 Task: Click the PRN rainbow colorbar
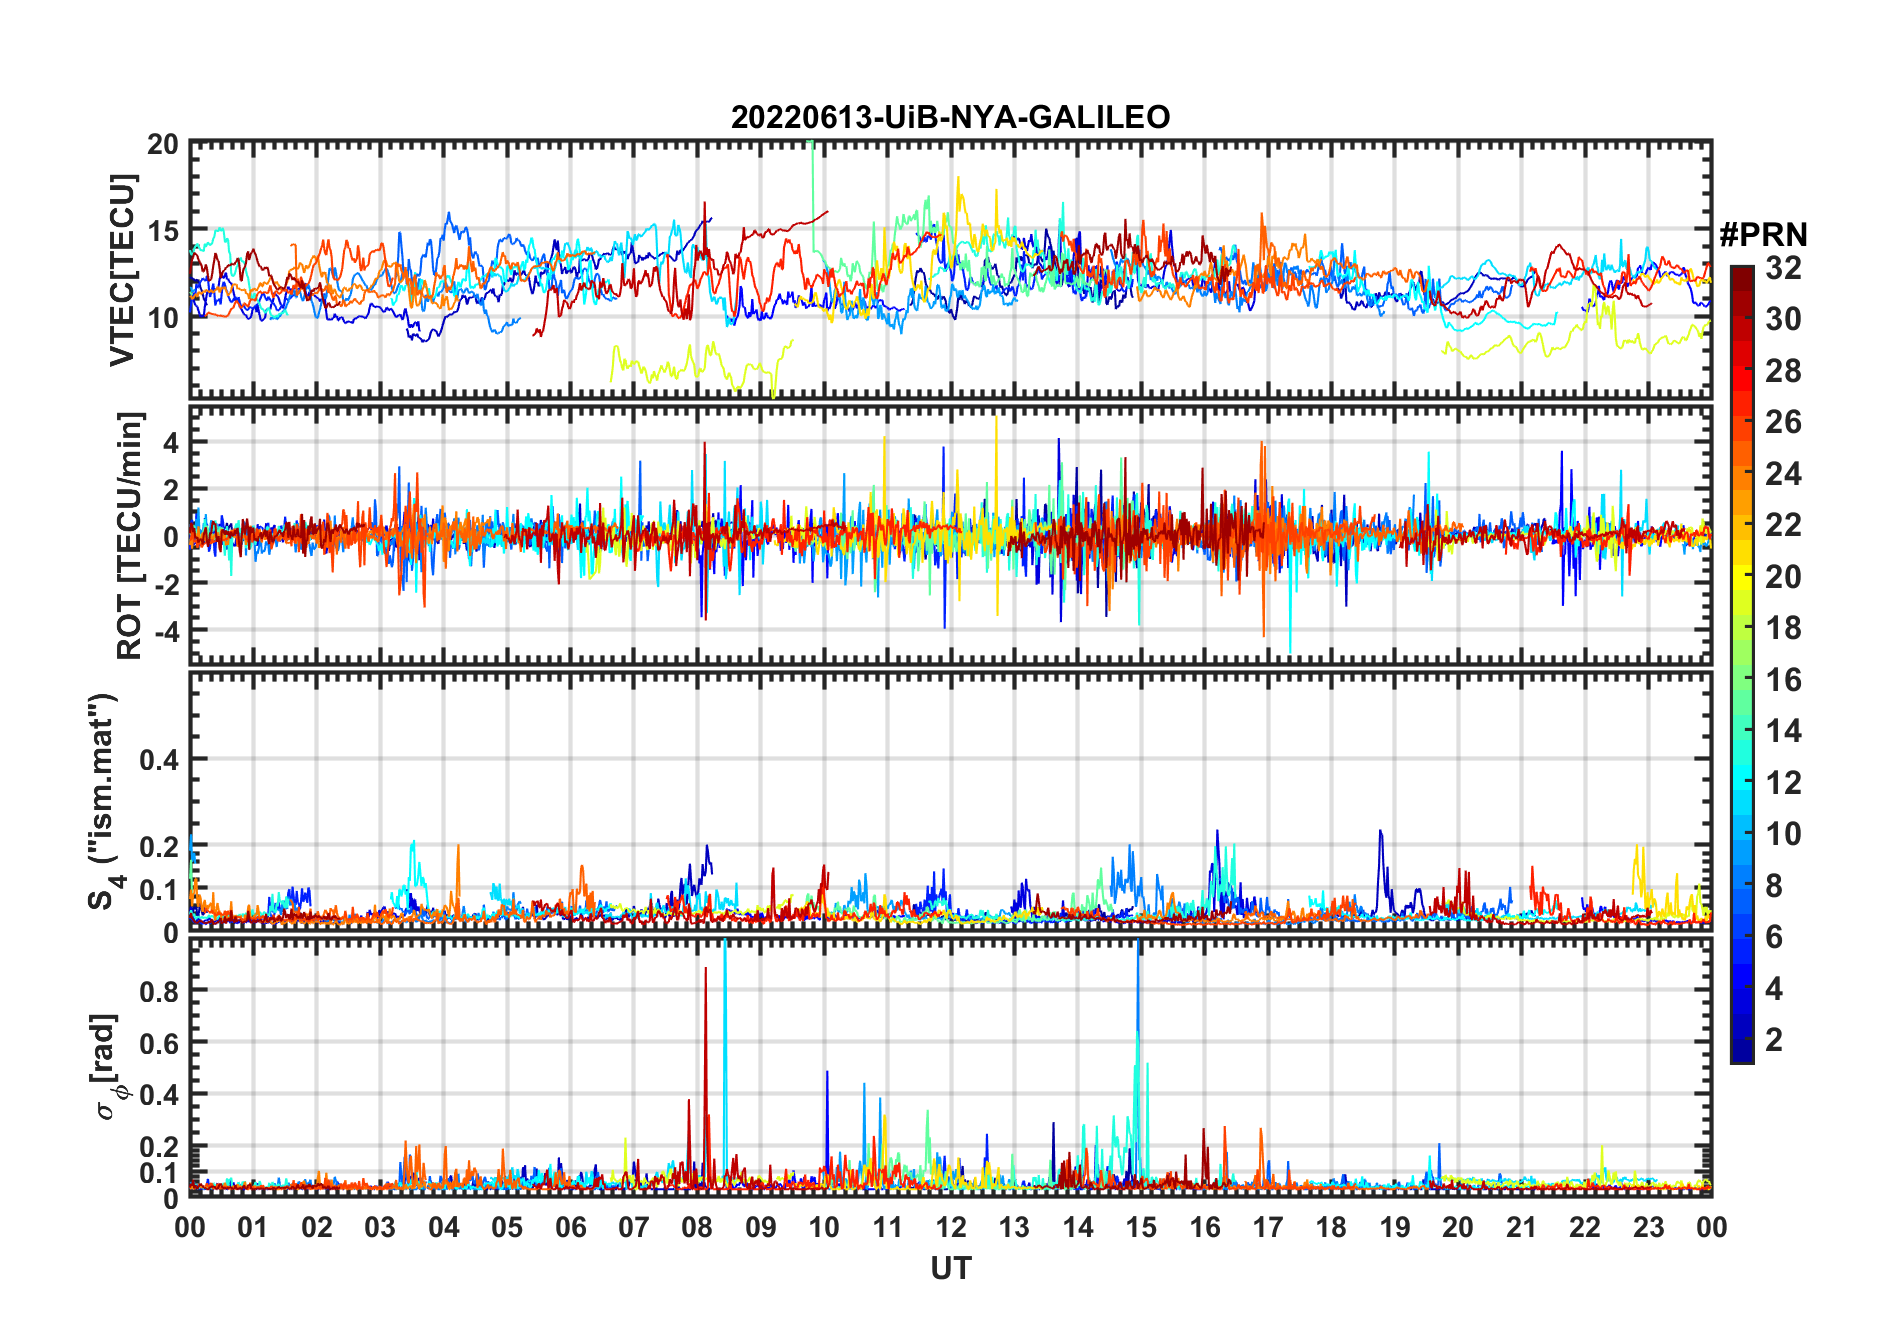coord(1742,664)
